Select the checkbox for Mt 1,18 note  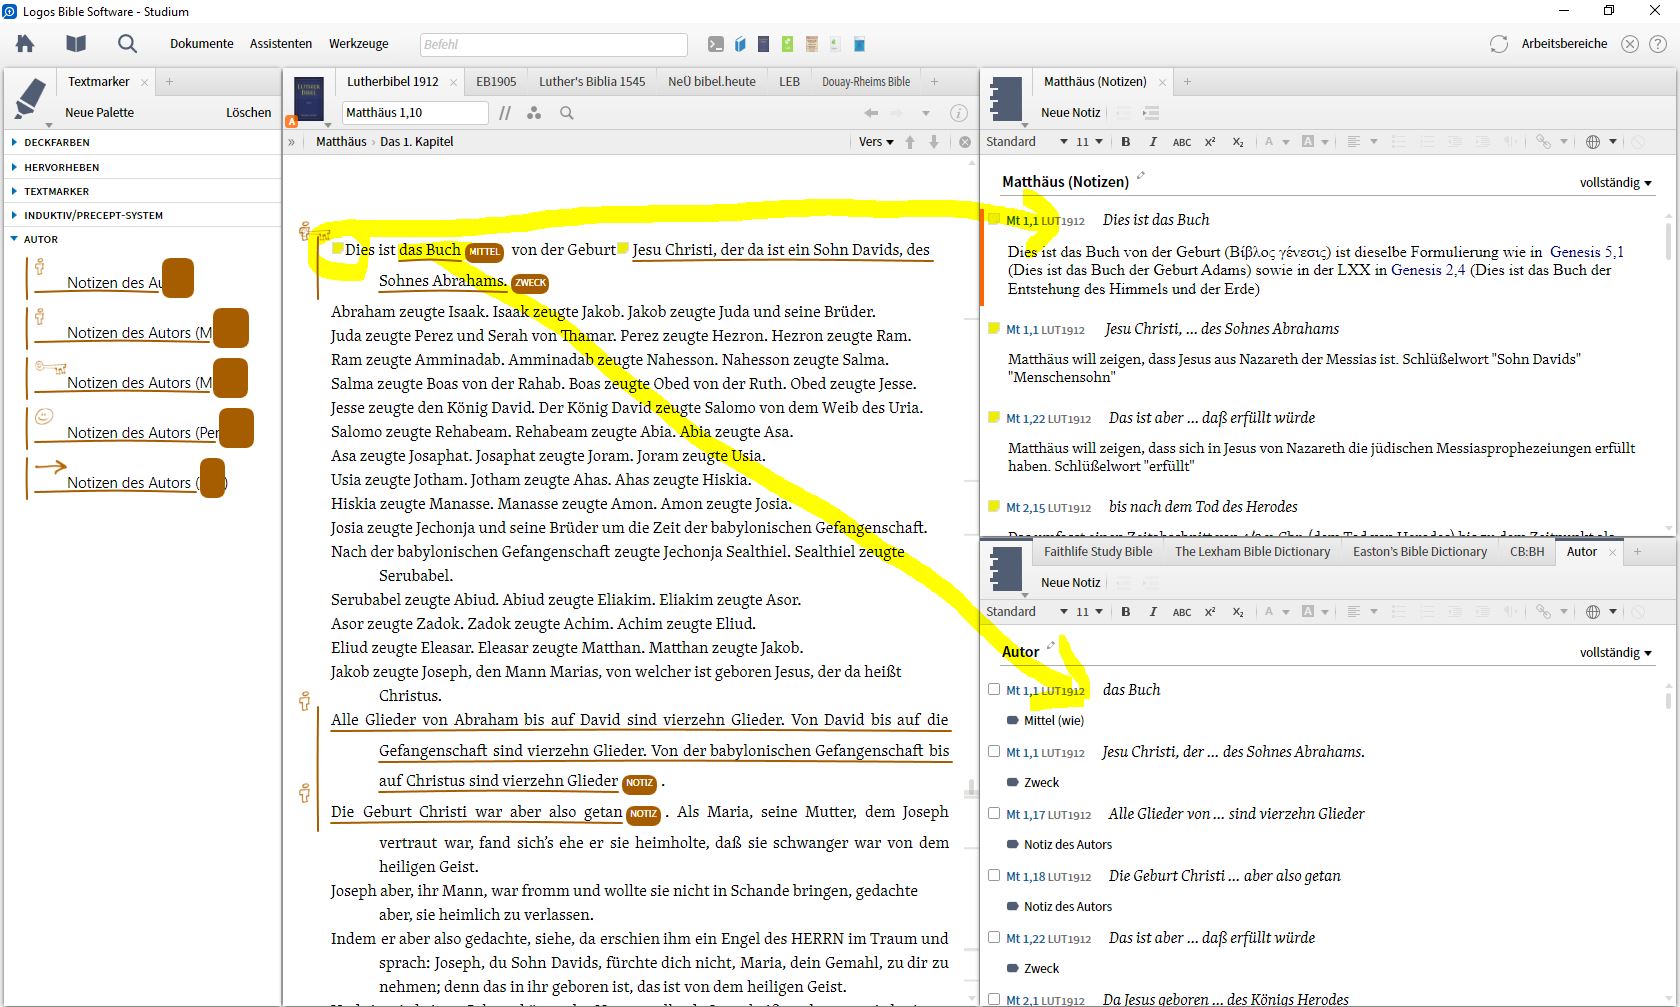[x=994, y=875]
